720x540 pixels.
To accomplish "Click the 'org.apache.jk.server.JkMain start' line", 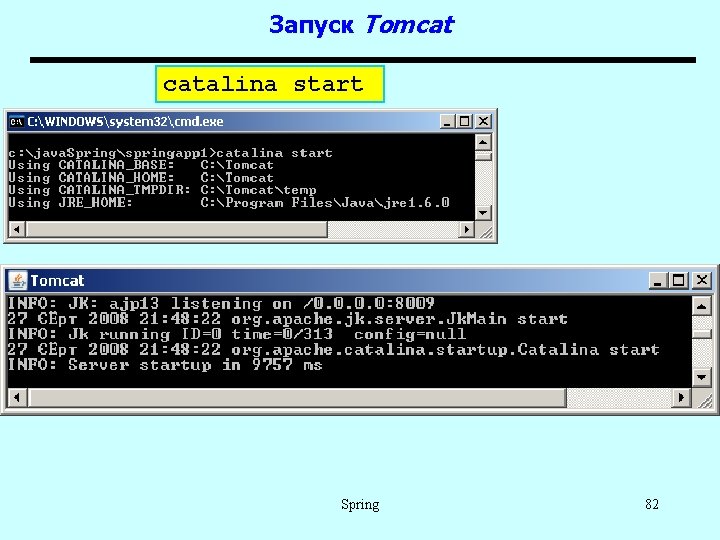I will click(287, 319).
